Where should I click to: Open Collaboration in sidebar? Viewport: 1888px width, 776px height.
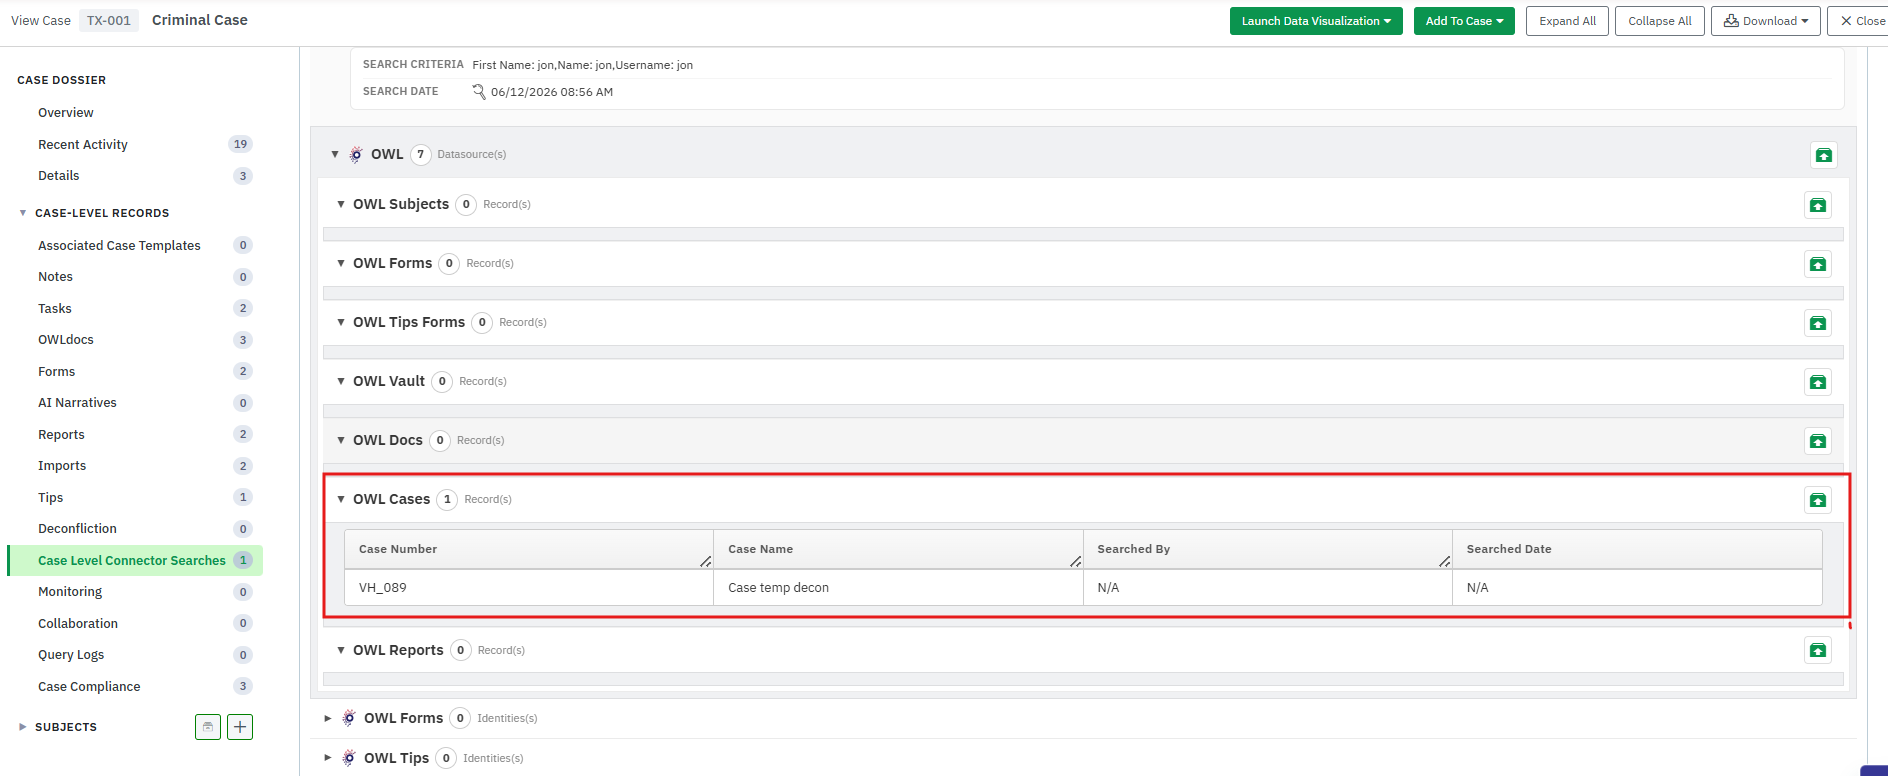tap(78, 624)
